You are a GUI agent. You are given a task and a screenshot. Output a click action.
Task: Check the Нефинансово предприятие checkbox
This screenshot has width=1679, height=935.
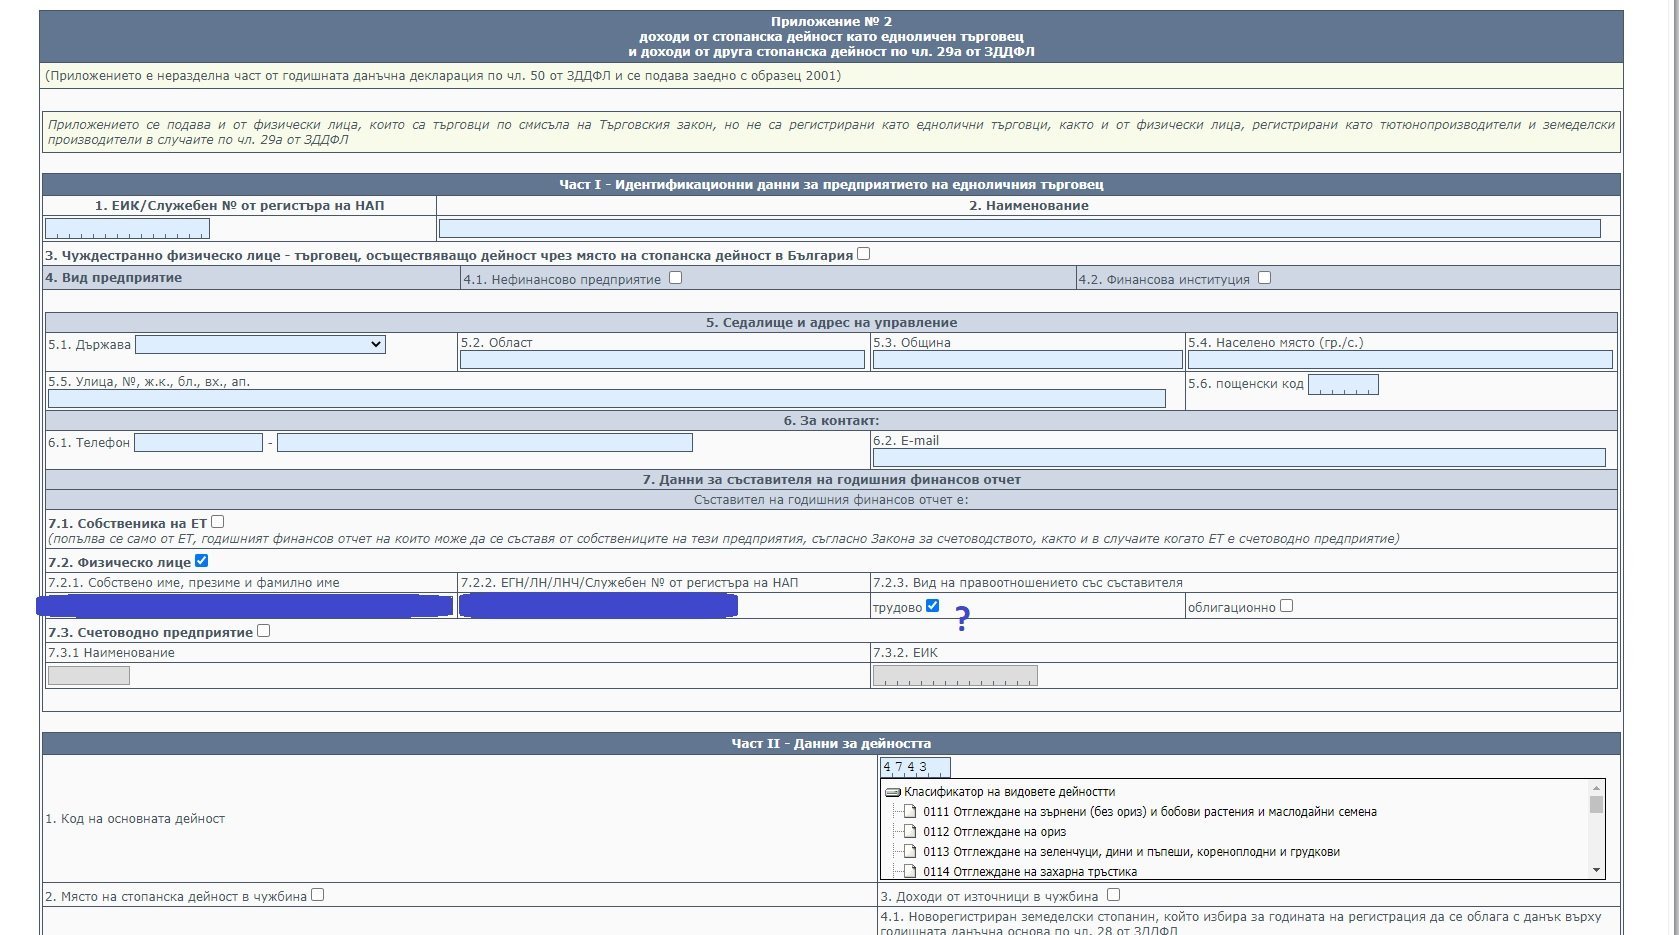(x=676, y=278)
